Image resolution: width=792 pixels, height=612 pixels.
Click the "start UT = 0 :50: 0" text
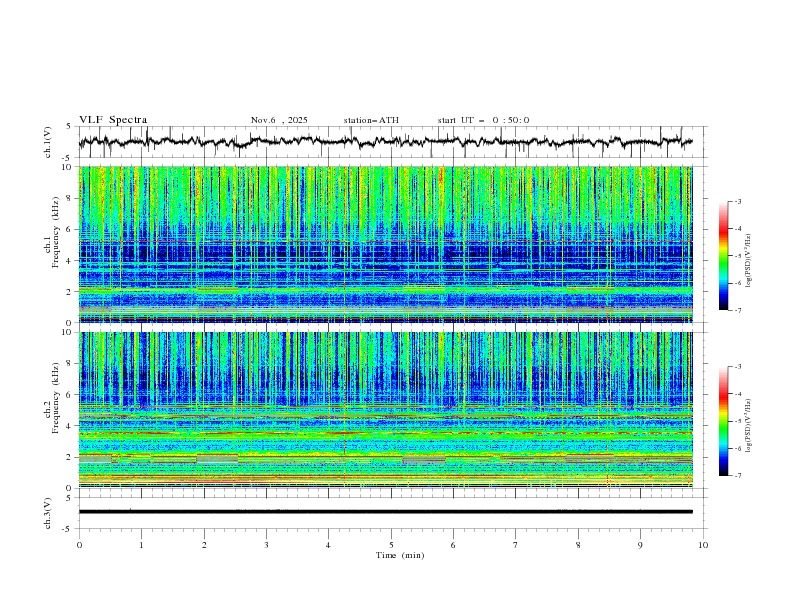pyautogui.click(x=483, y=120)
